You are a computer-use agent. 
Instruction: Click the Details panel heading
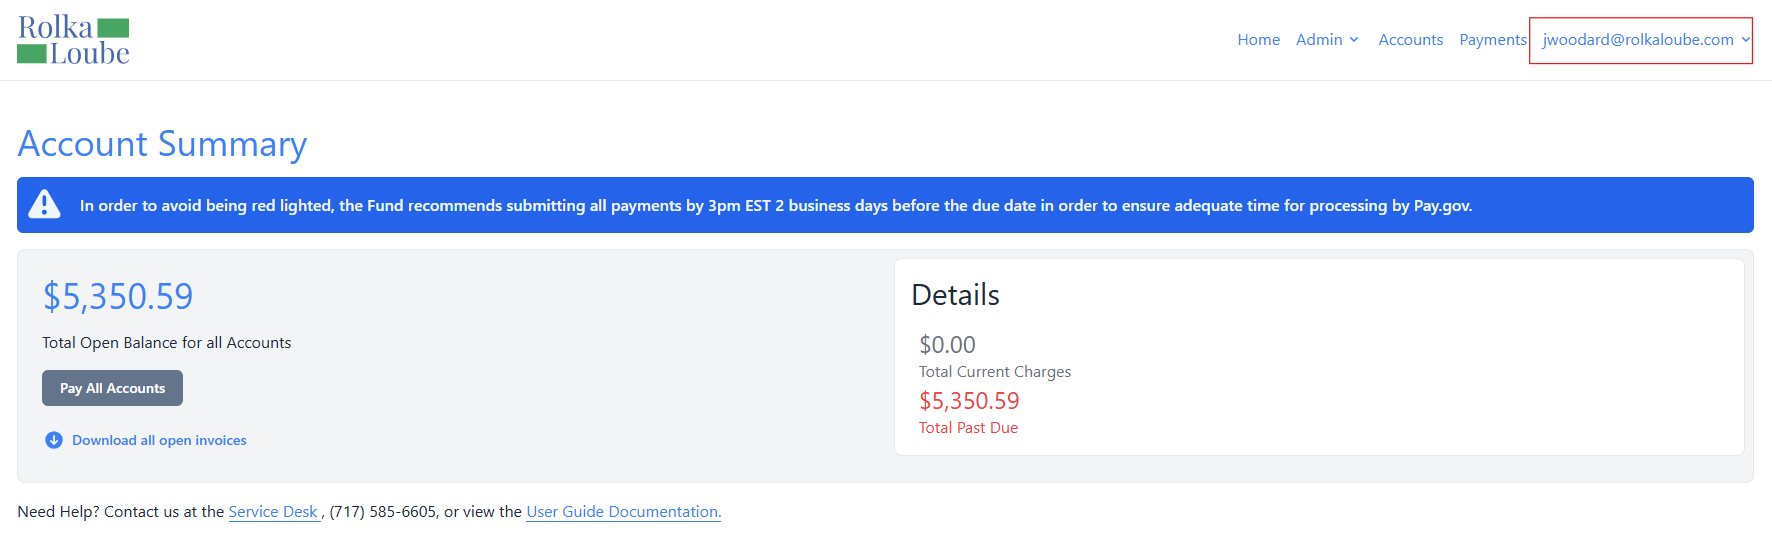[955, 295]
